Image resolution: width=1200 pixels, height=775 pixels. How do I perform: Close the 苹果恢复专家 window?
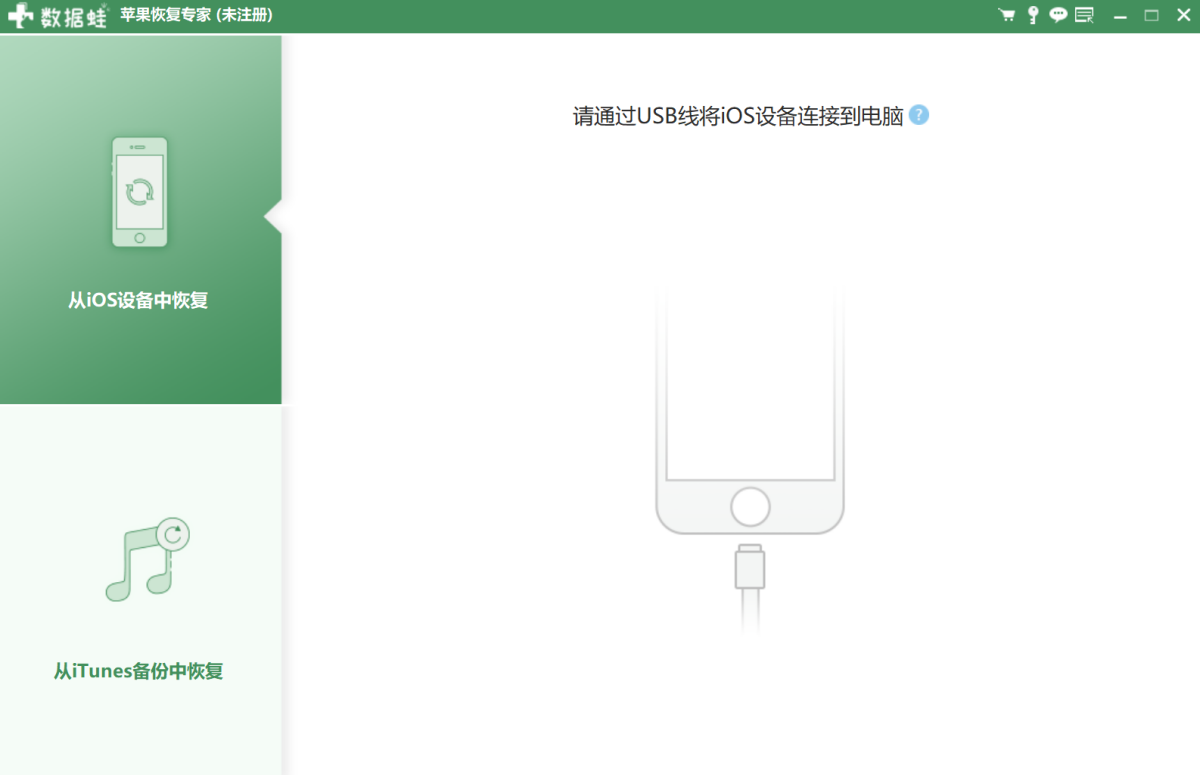[1183, 16]
